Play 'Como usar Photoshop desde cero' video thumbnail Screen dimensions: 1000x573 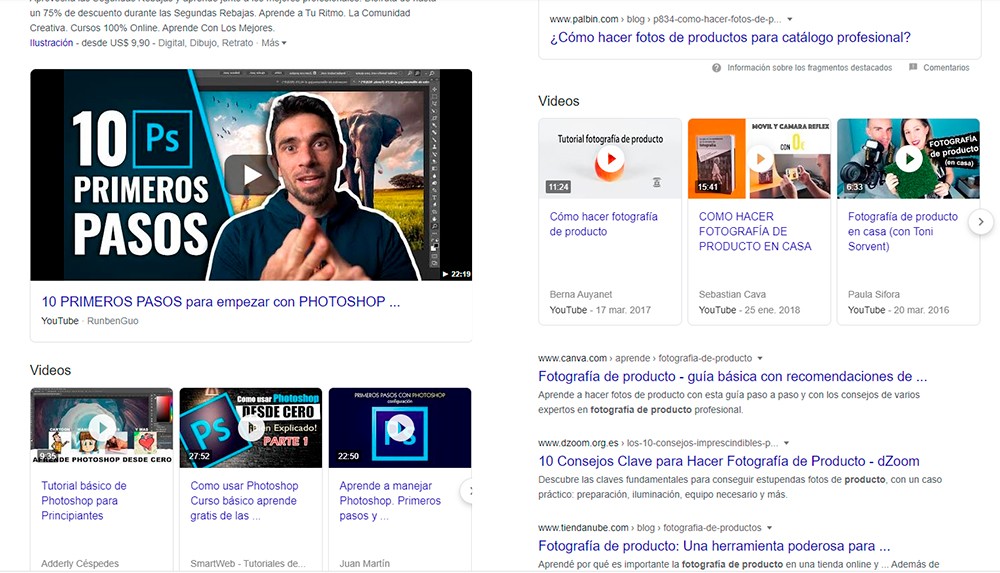coord(251,427)
